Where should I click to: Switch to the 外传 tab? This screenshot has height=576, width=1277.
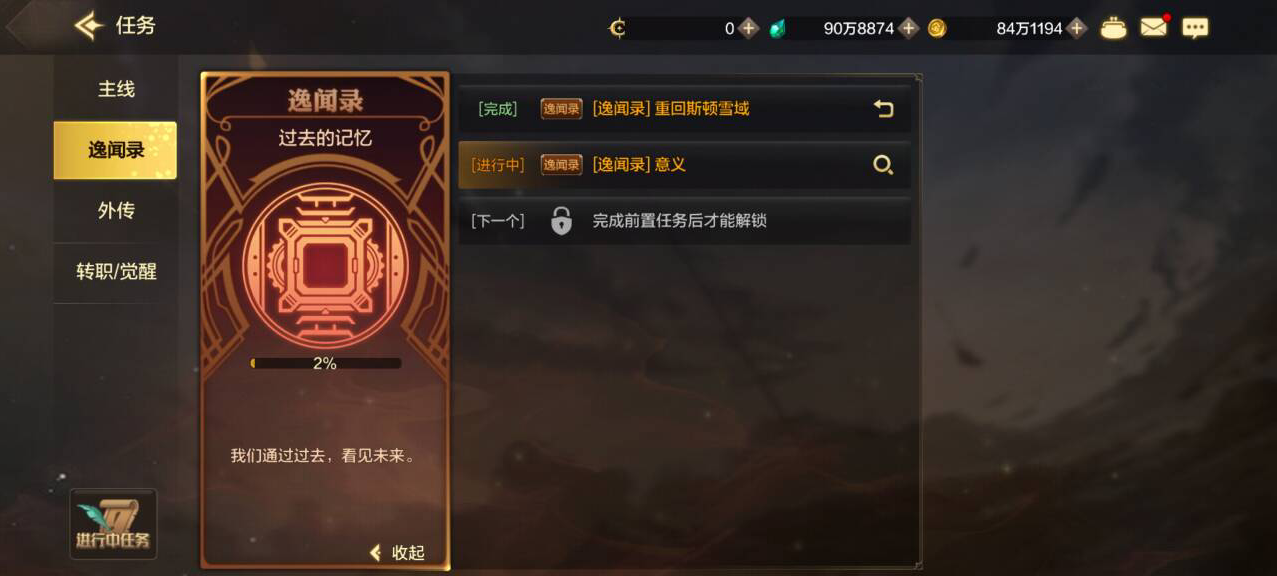[116, 211]
